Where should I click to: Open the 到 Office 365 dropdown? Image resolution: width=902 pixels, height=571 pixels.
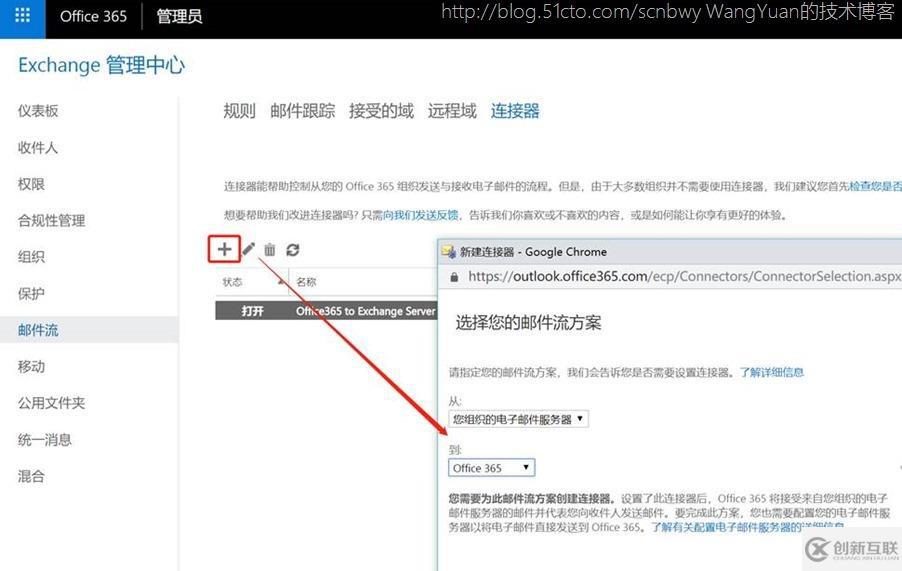point(491,467)
